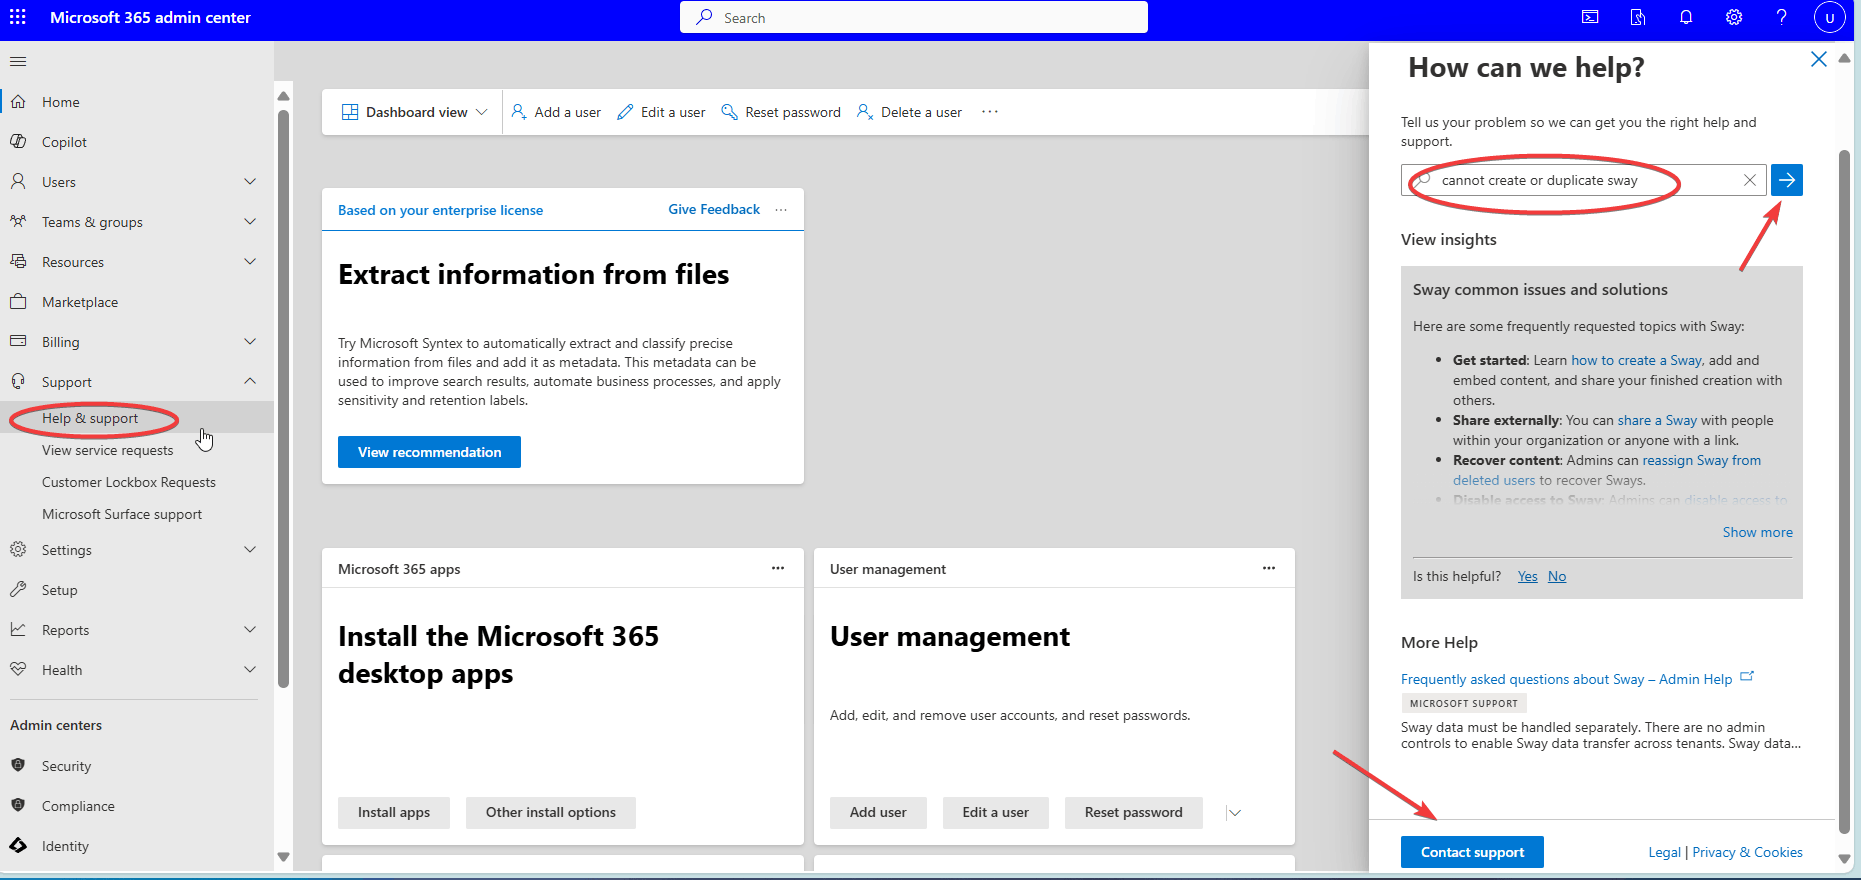Image resolution: width=1861 pixels, height=880 pixels.
Task: Click Give Feedback link
Action: click(x=714, y=210)
